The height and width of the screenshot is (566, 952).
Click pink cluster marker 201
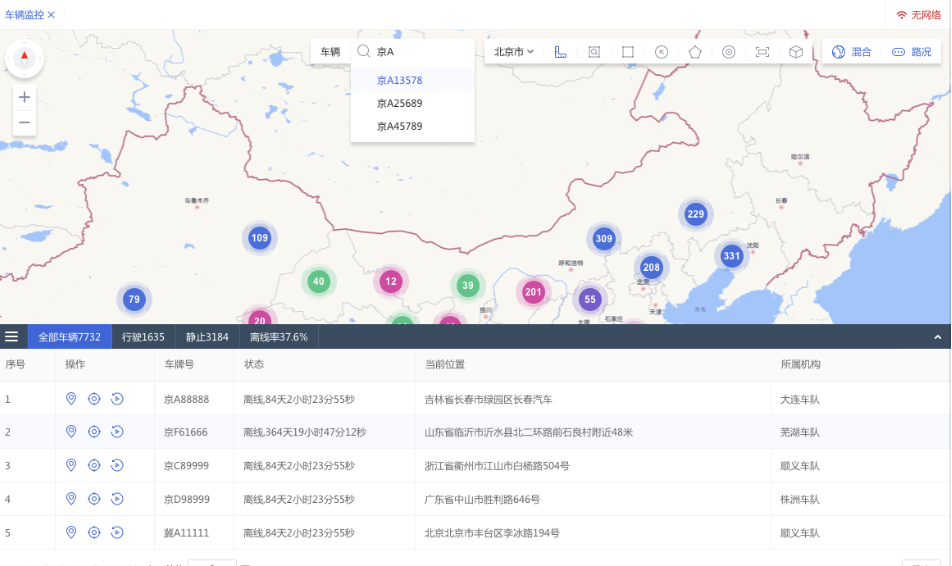click(533, 292)
